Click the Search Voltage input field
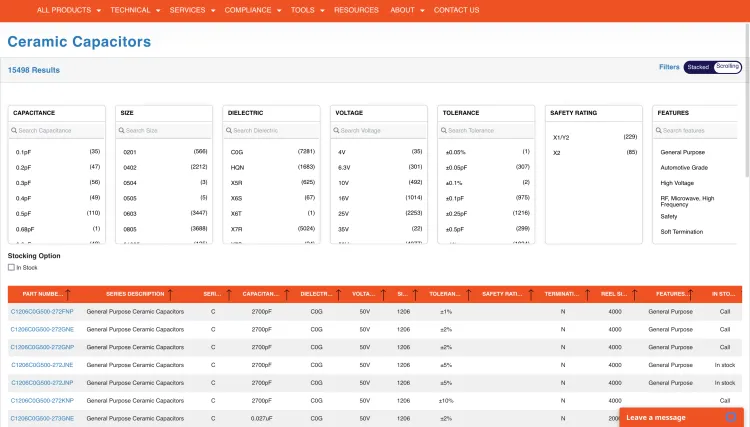This screenshot has width=750, height=427. [379, 131]
